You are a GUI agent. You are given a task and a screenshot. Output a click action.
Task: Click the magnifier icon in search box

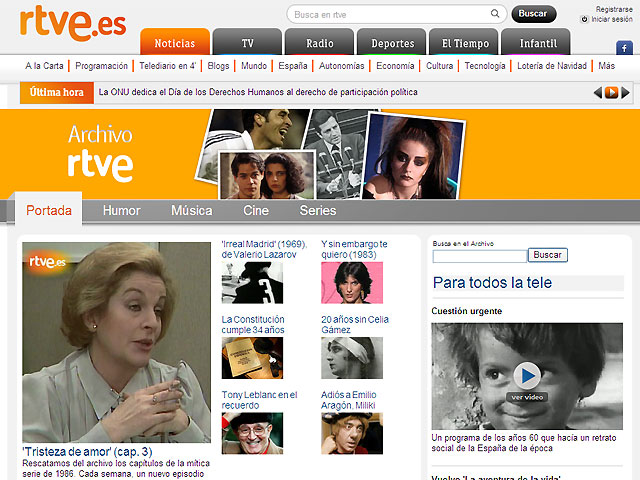(x=495, y=14)
